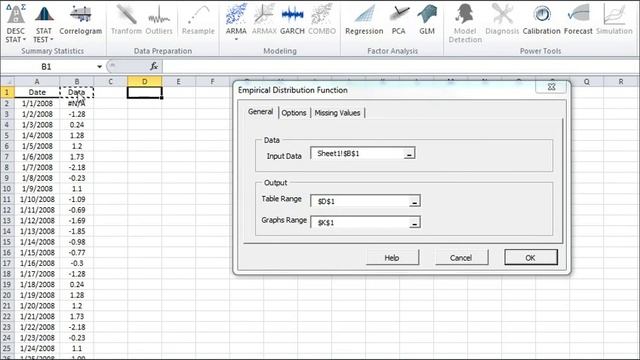Open the Calibration power tool
Image resolution: width=640 pixels, height=360 pixels.
542,20
